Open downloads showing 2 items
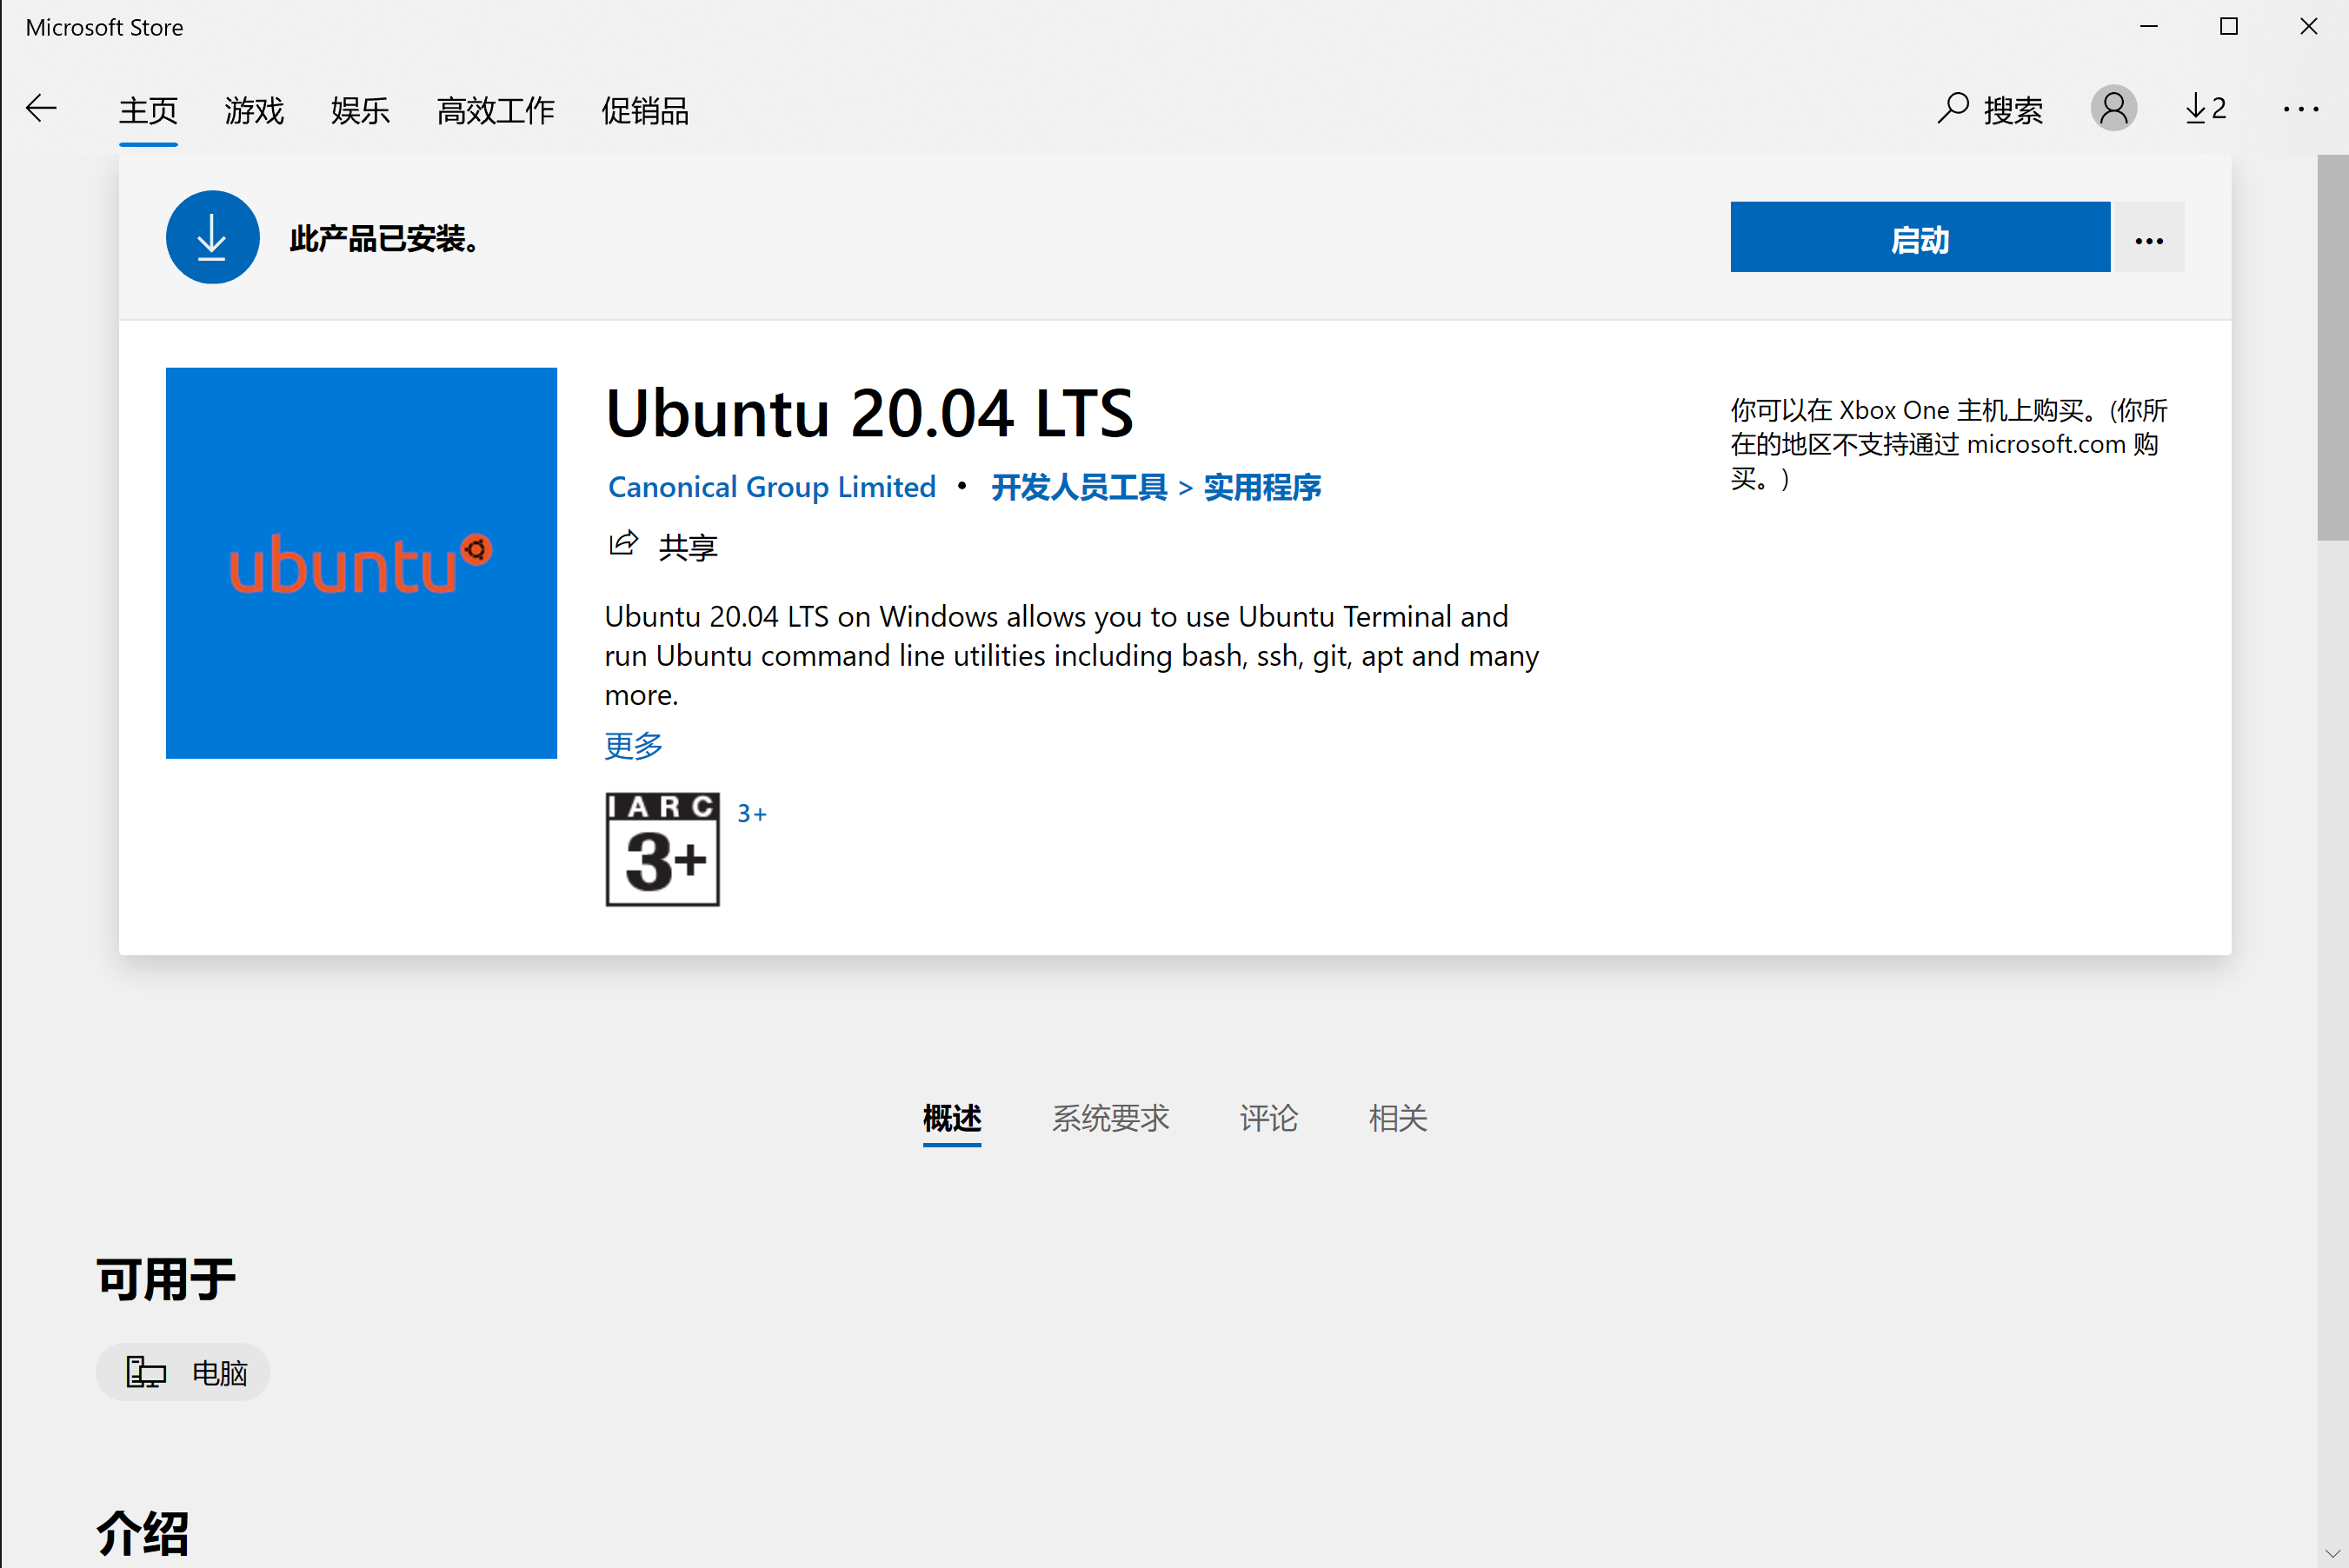The height and width of the screenshot is (1568, 2349). pyautogui.click(x=2205, y=108)
